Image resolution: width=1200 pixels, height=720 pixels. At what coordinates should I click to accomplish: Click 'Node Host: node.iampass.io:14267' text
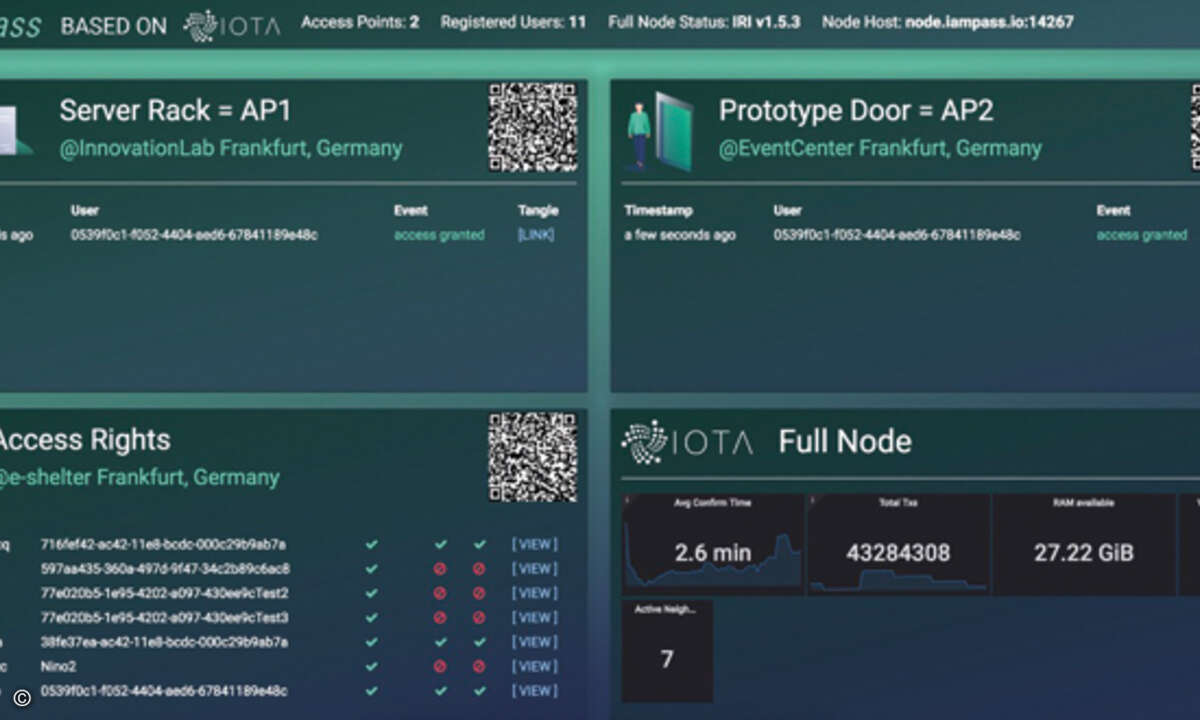coord(948,21)
